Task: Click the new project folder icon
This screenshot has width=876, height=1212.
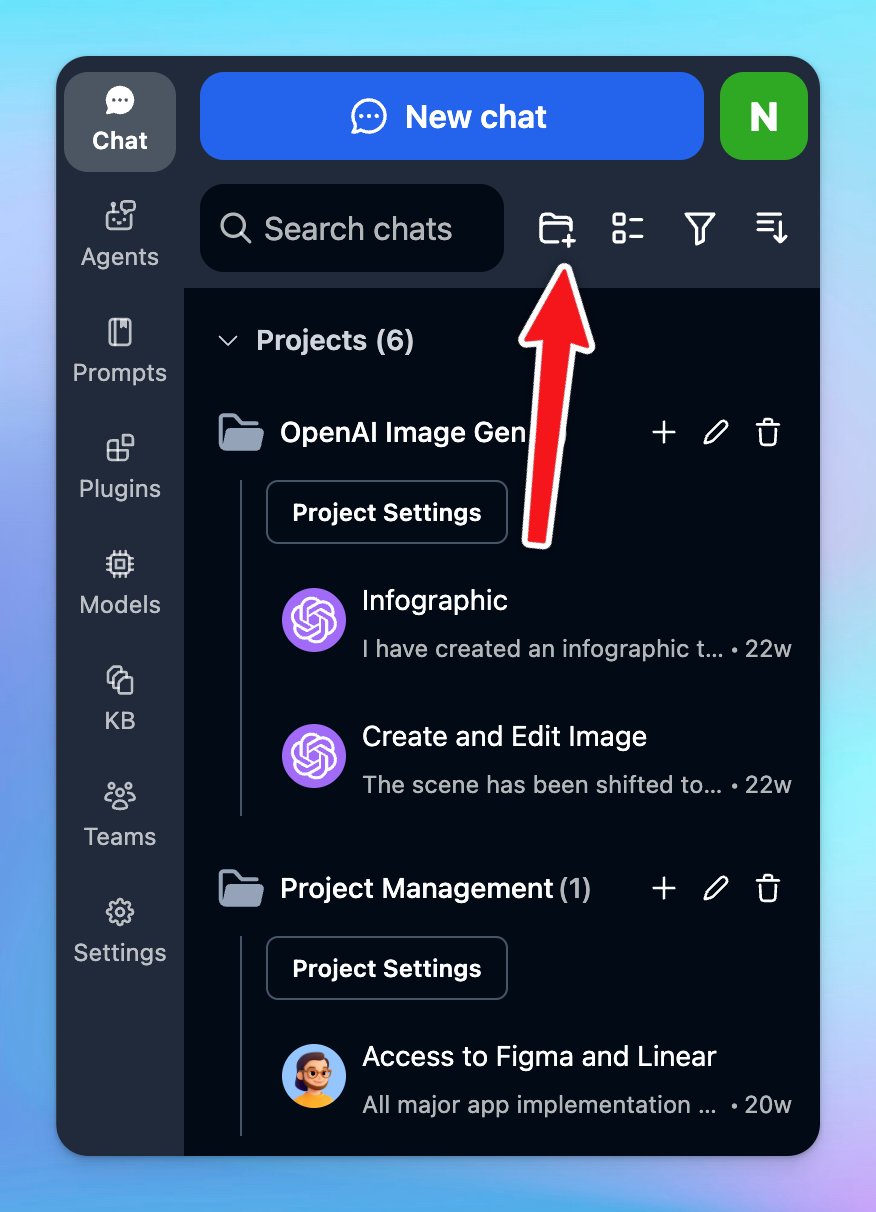Action: (557, 229)
